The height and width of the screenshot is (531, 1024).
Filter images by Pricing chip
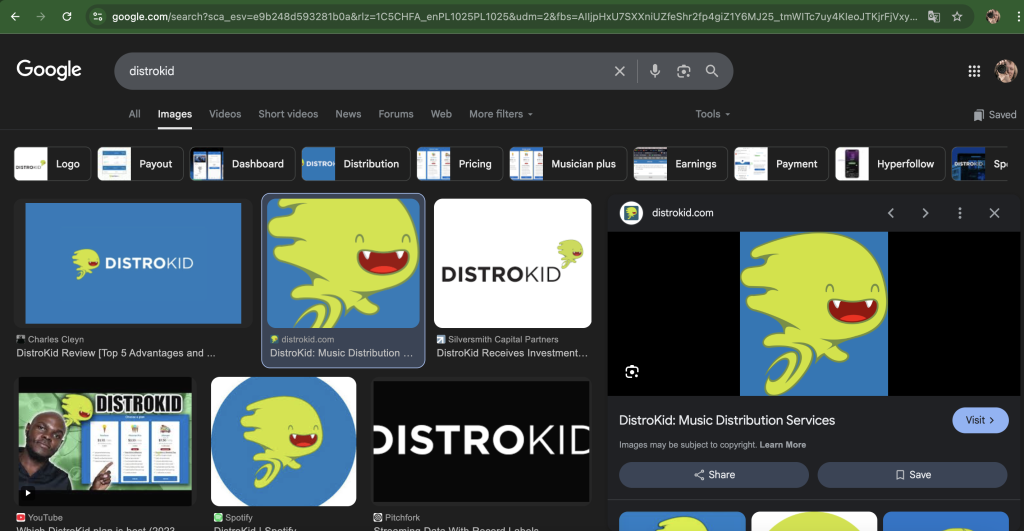tap(460, 164)
